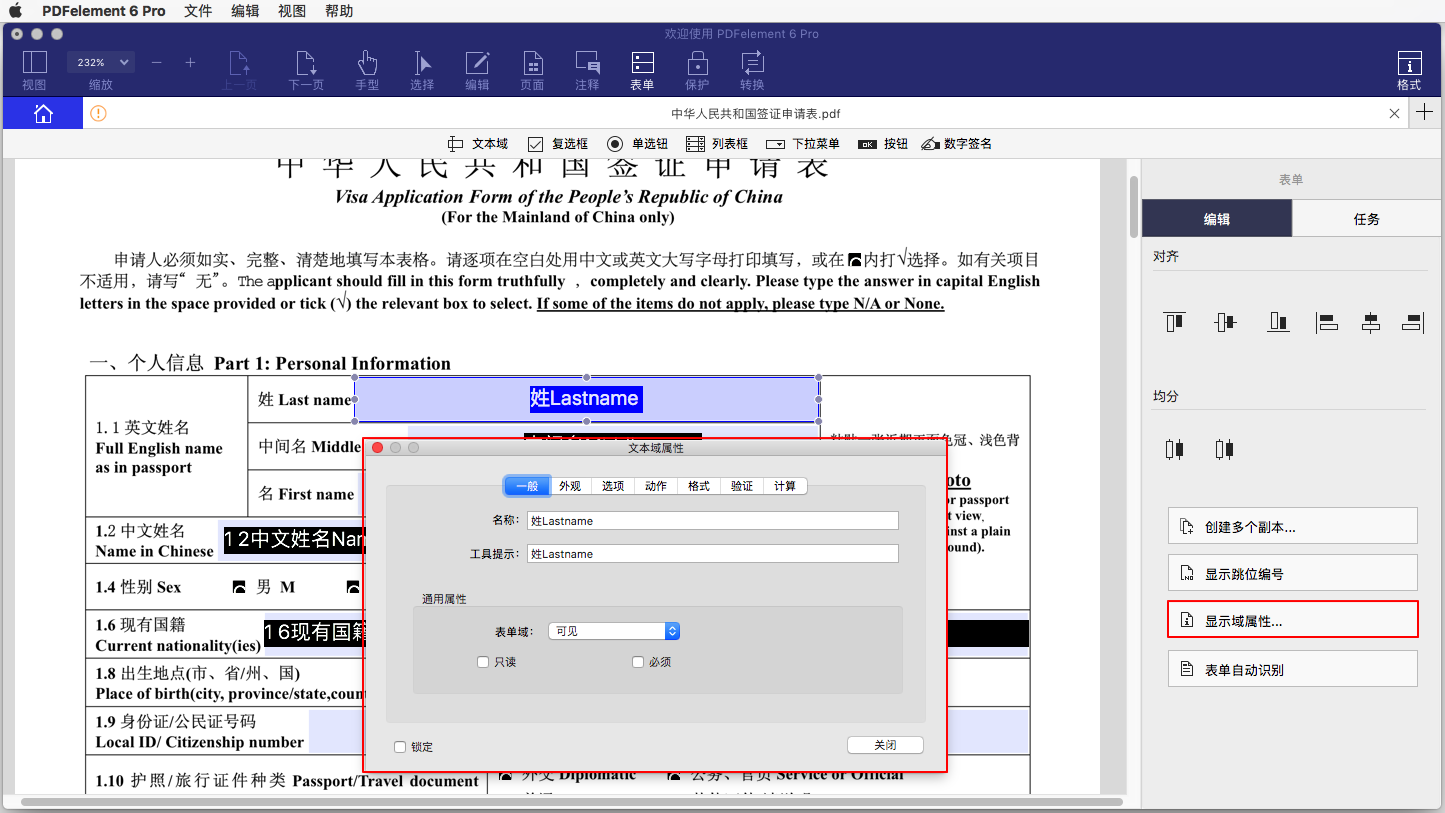Activate the 选择 (Select) tool

click(422, 70)
